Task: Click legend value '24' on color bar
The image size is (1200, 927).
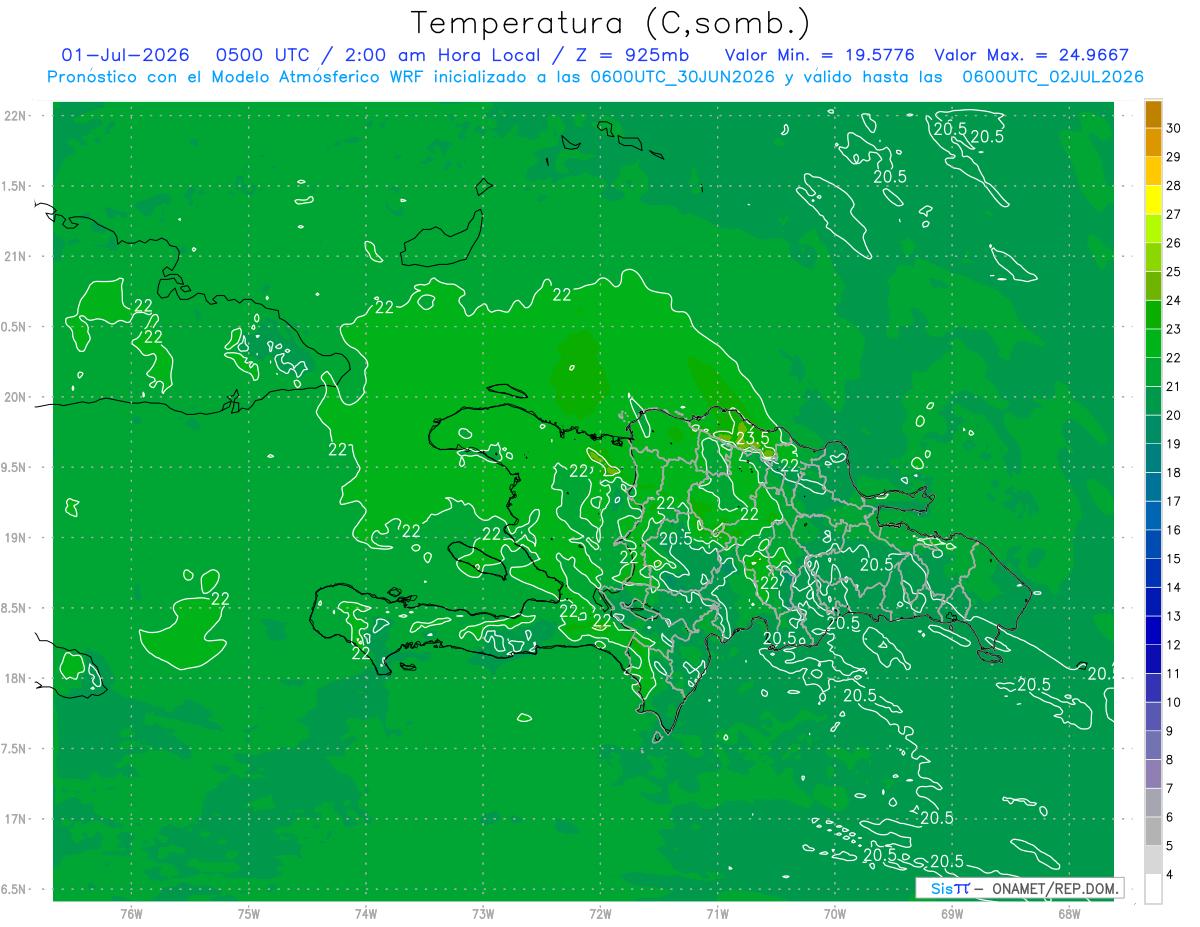Action: coord(1174,300)
